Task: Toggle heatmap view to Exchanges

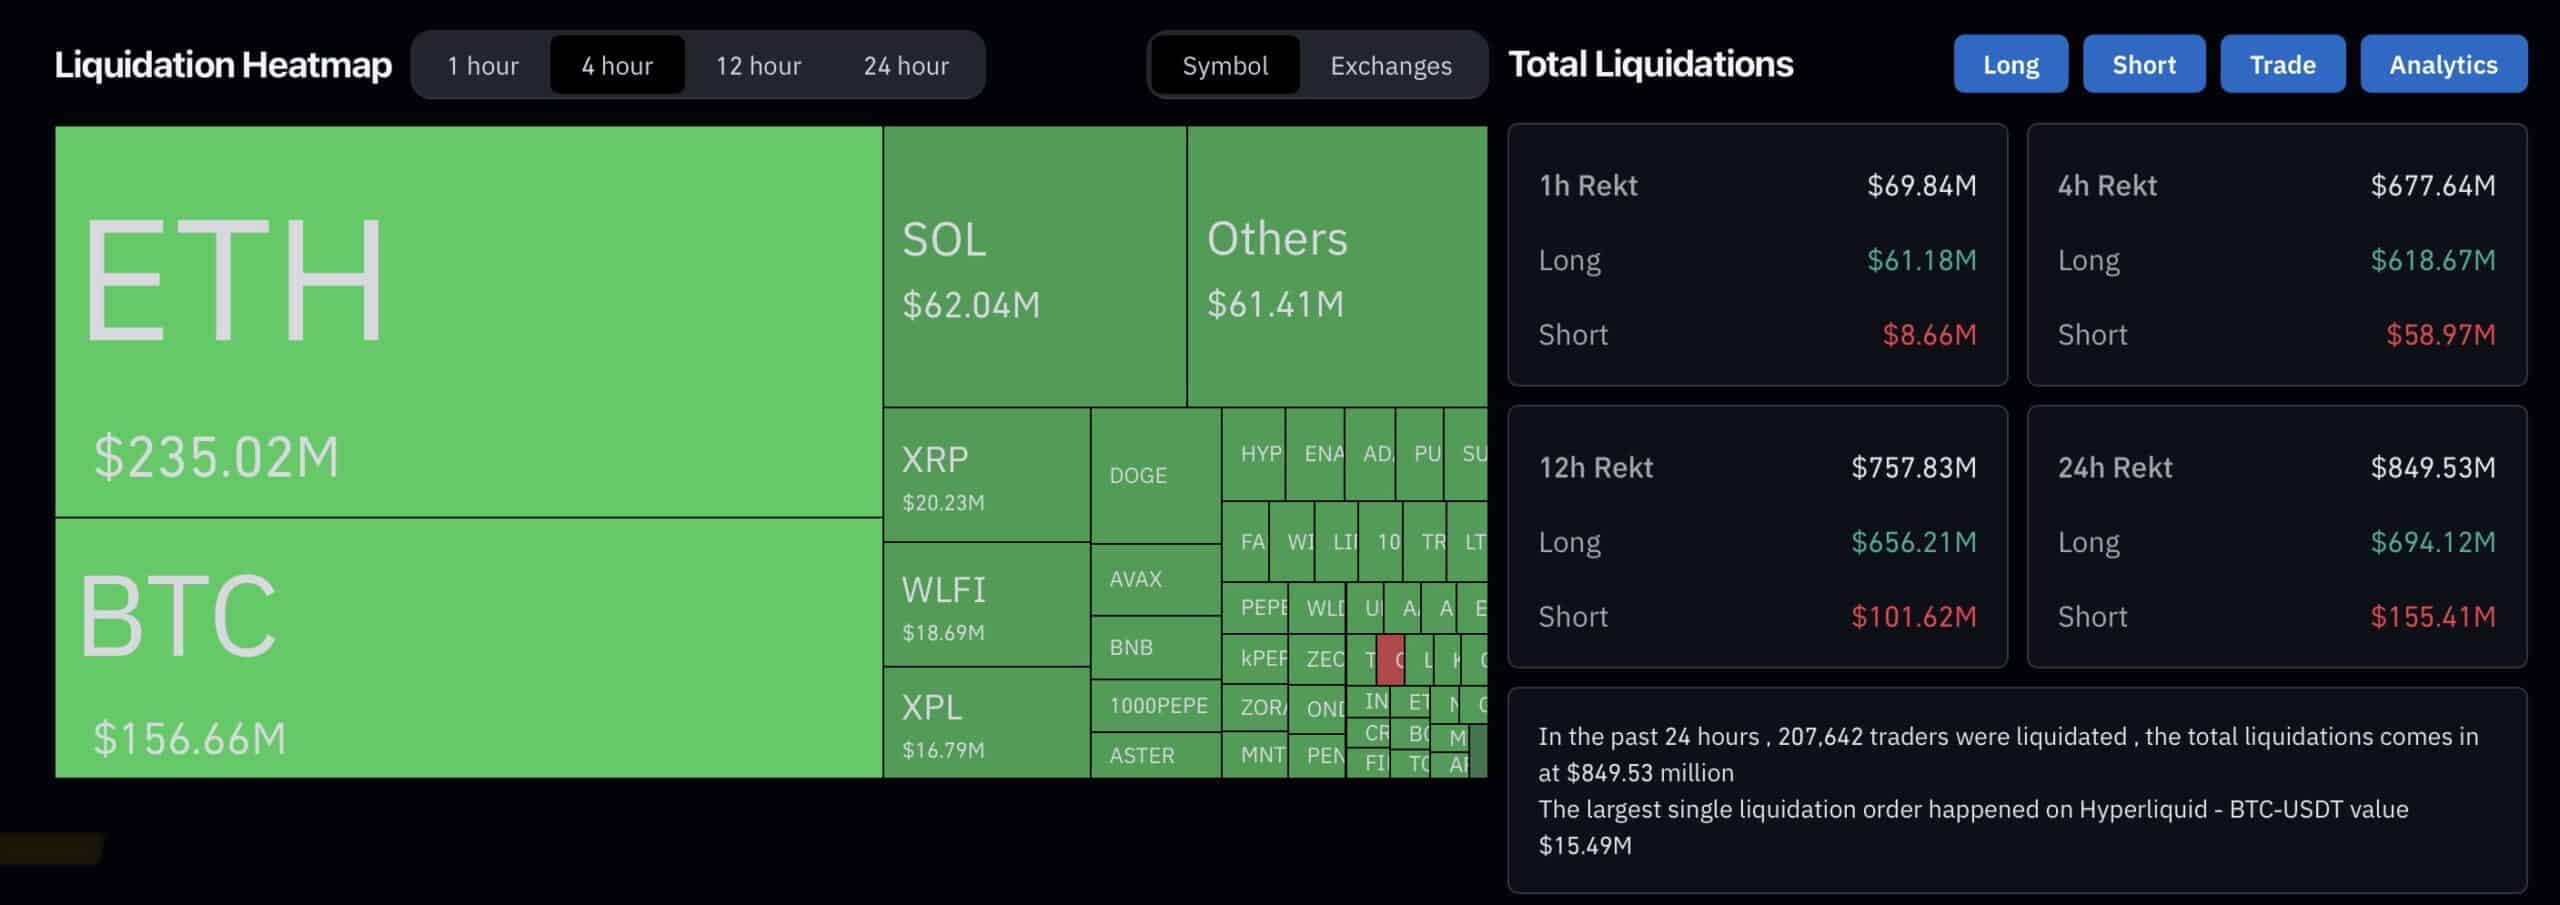Action: tap(1390, 66)
